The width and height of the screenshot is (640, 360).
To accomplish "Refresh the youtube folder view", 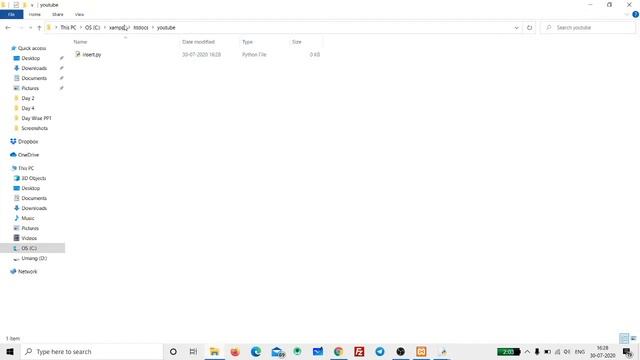I will [x=529, y=28].
